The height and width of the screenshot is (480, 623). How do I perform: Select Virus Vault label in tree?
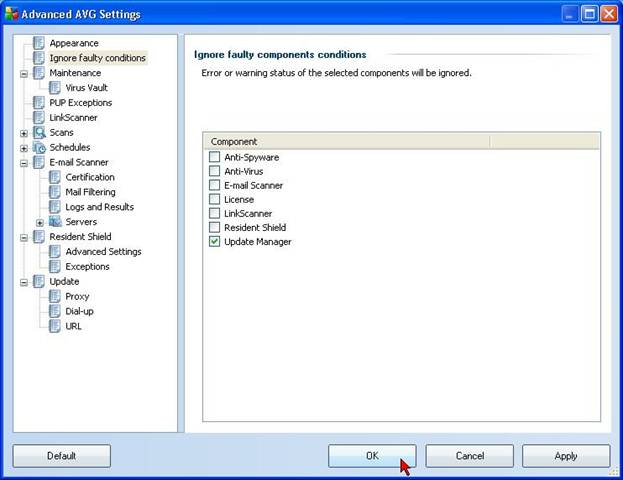87,88
